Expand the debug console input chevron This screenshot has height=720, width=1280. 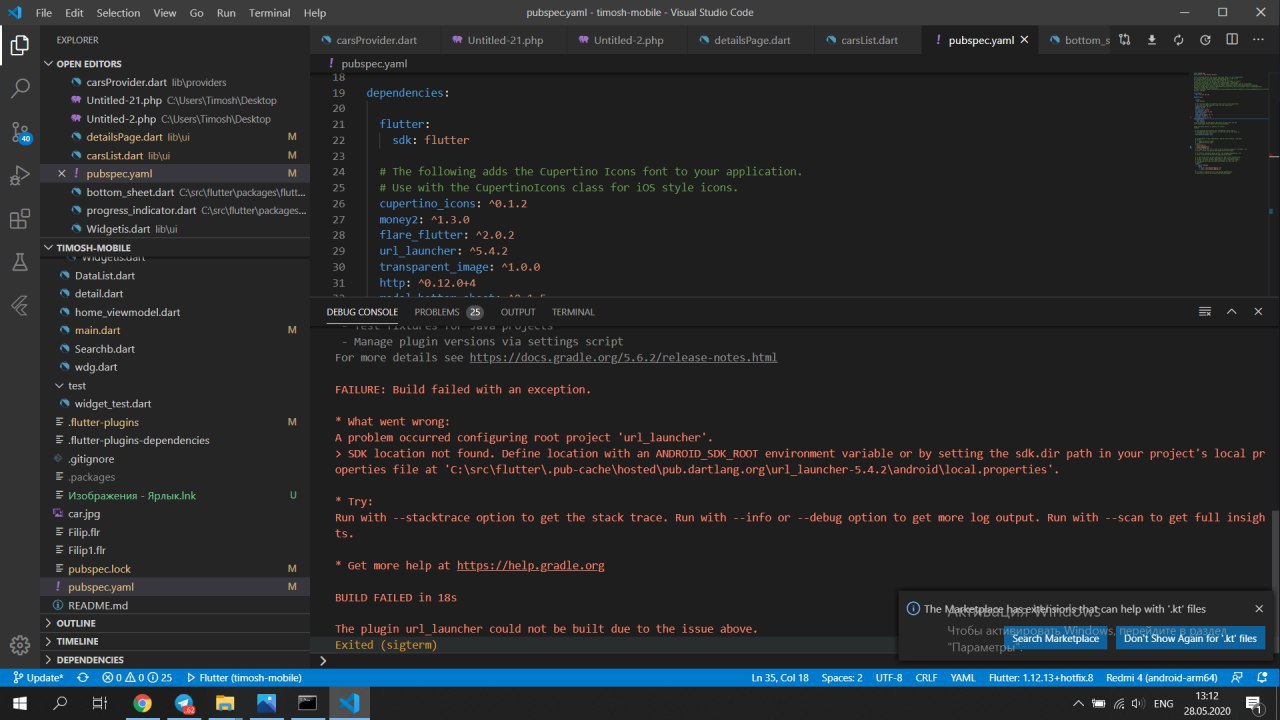(323, 660)
